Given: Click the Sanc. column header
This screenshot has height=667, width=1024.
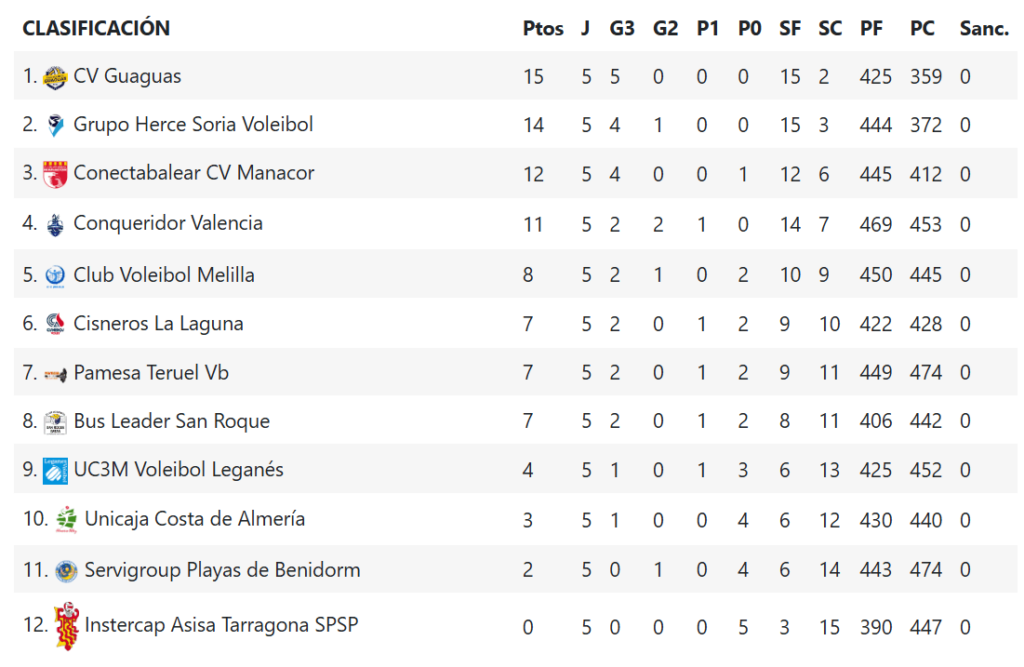Looking at the screenshot, I should point(984,29).
